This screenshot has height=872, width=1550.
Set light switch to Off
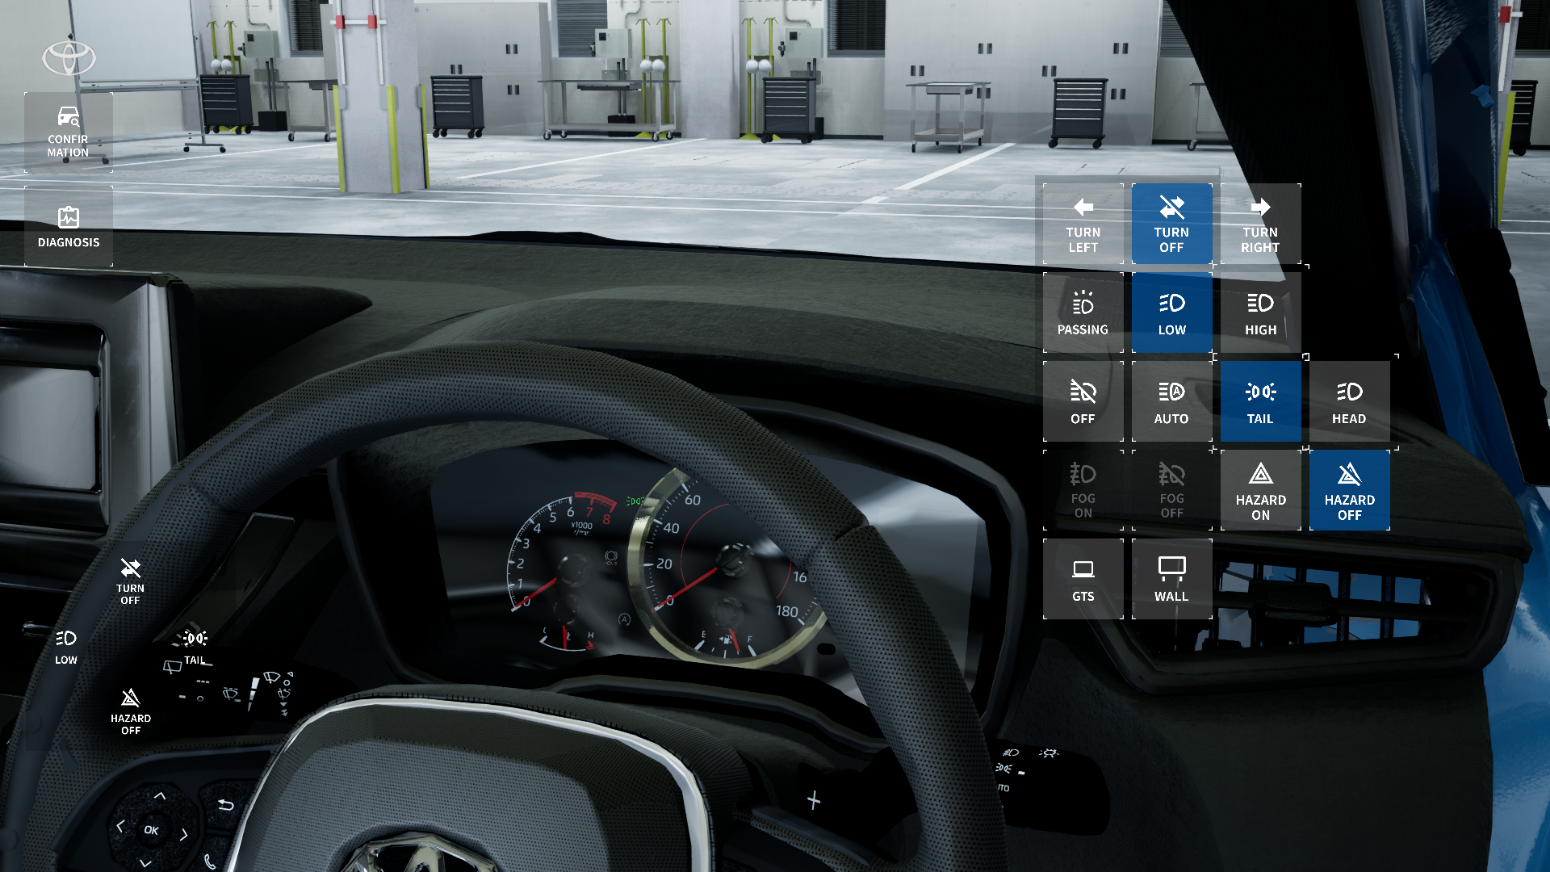(x=1083, y=402)
